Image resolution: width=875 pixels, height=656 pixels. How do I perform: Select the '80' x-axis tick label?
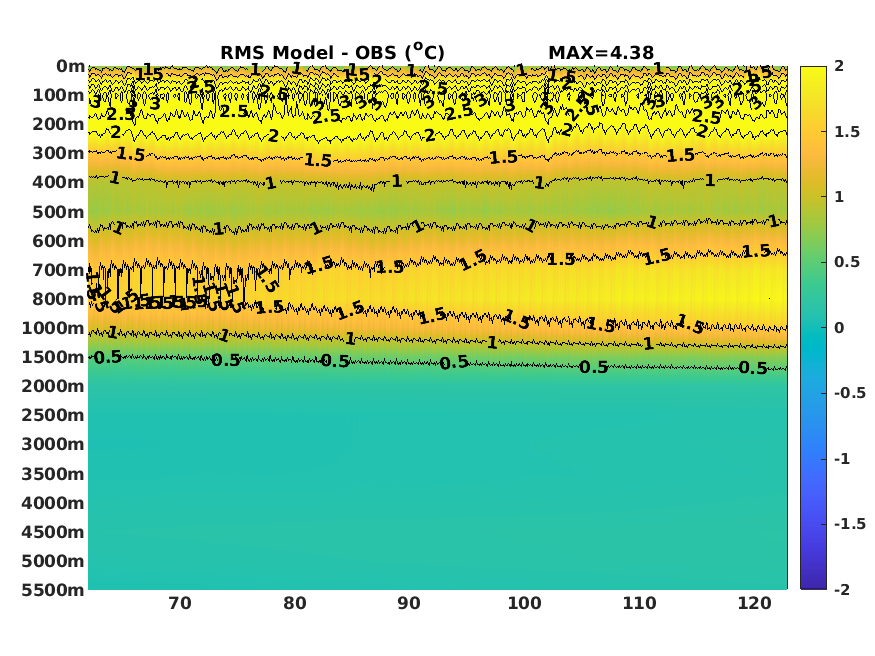click(295, 604)
